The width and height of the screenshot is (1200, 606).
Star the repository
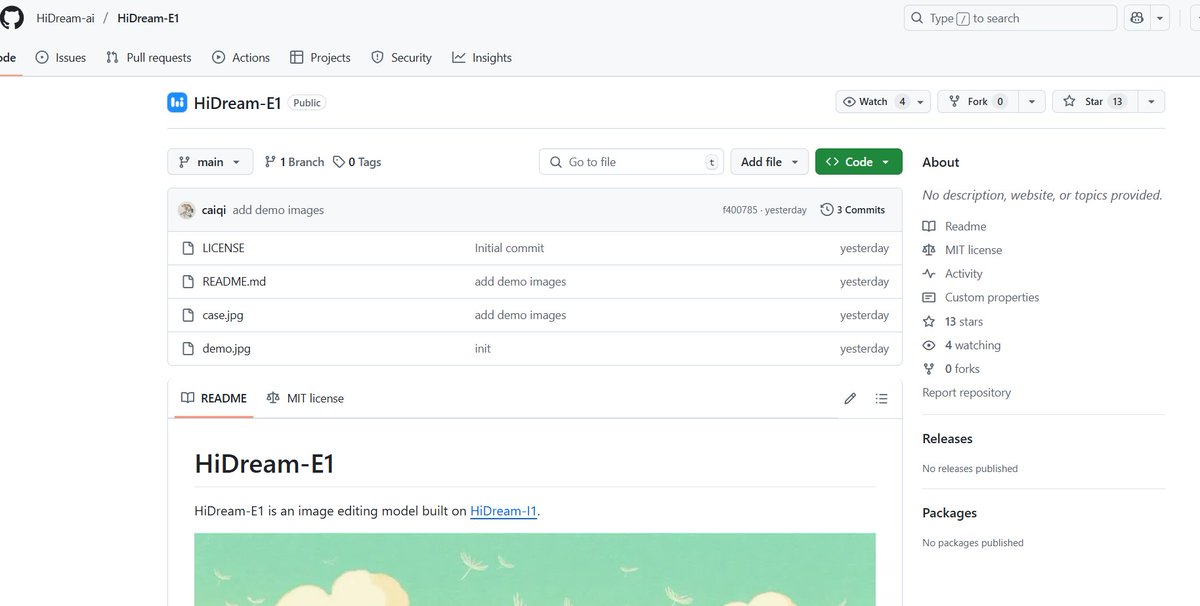tap(1093, 102)
